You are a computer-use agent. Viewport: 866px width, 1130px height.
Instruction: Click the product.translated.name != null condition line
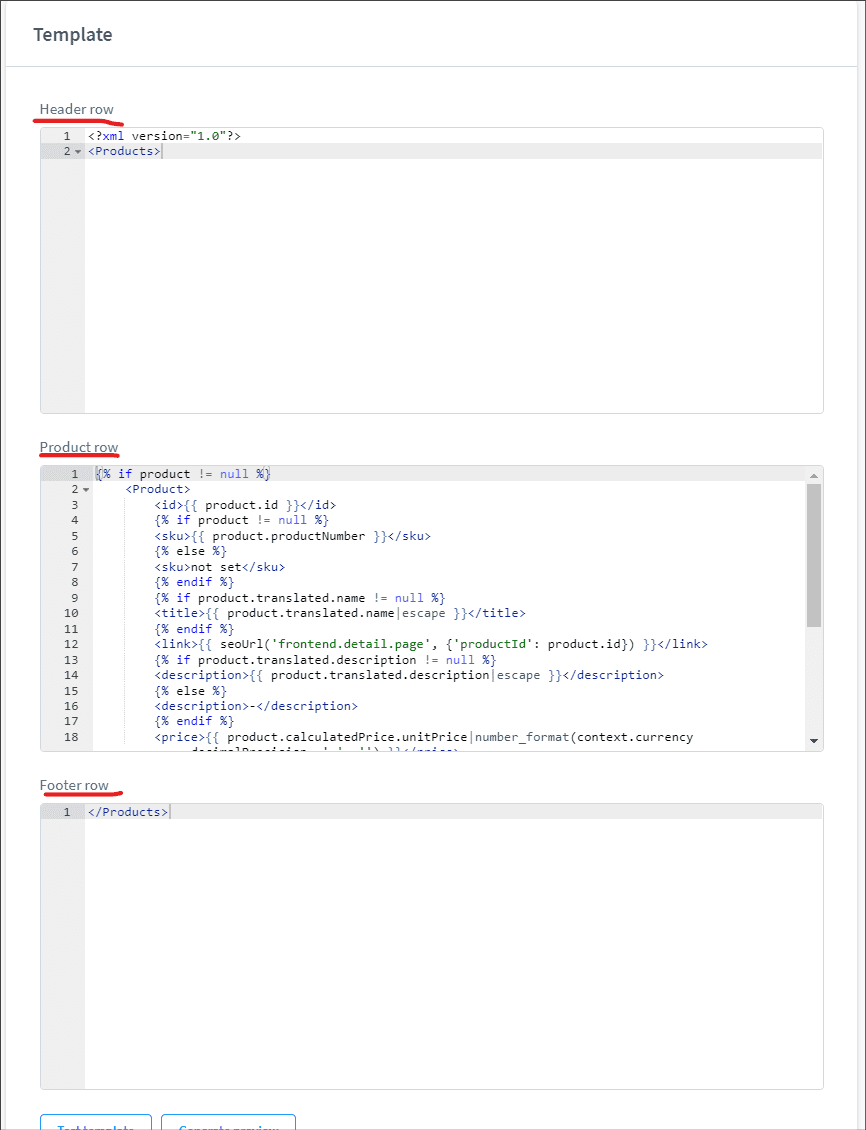300,598
